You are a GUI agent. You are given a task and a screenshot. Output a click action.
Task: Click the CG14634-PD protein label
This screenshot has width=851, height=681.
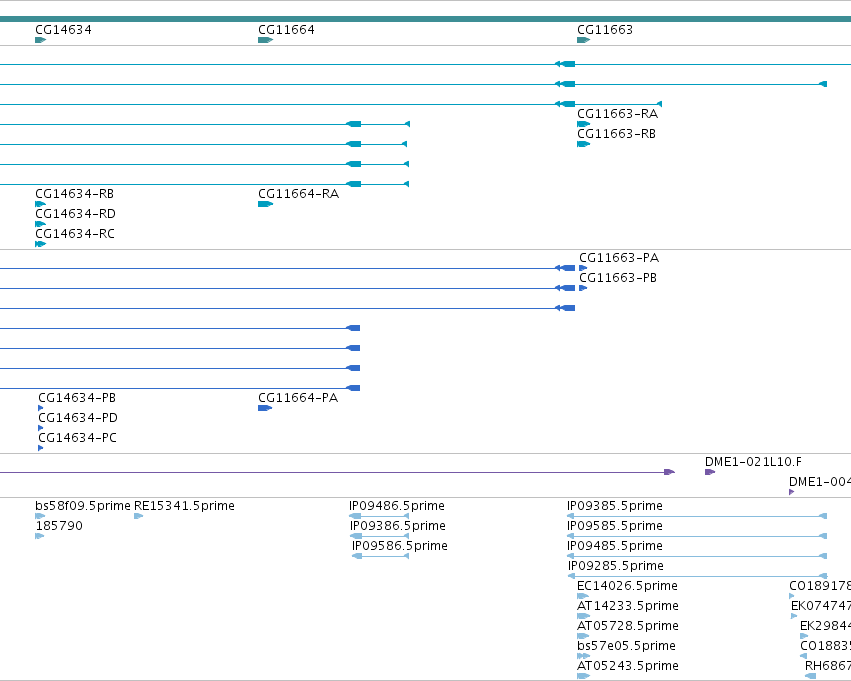[x=78, y=418]
